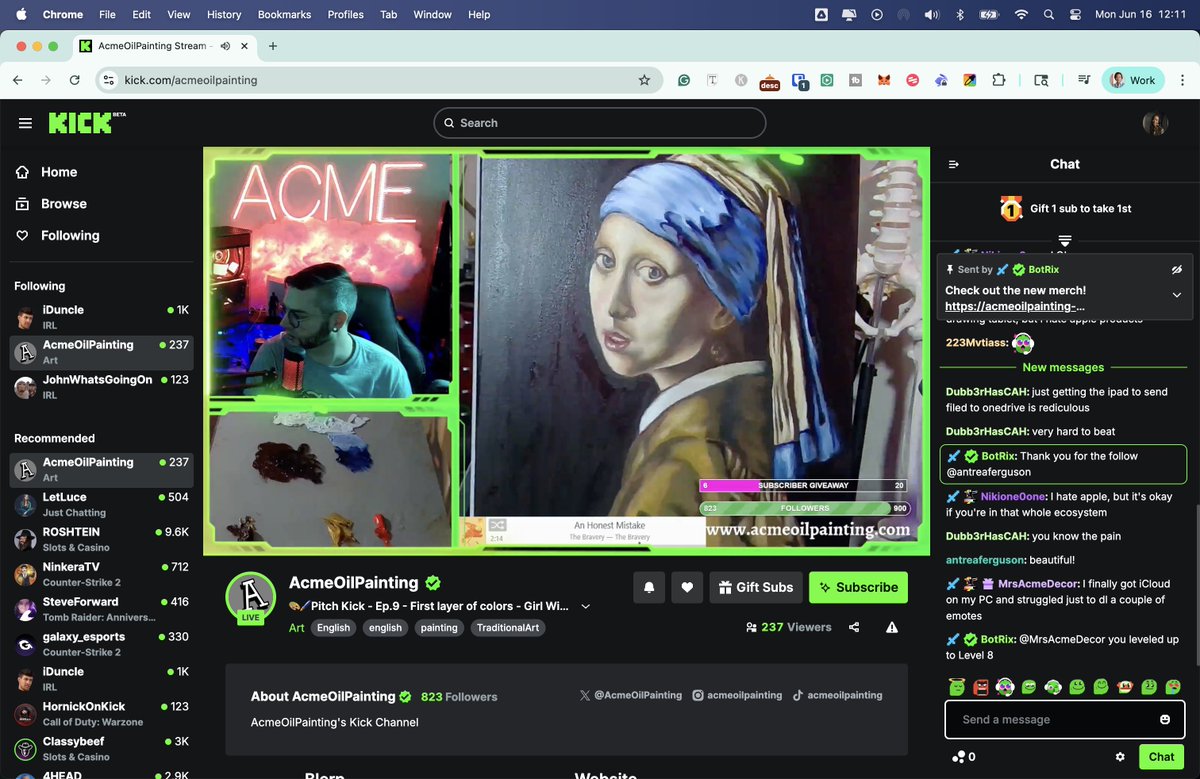Open the Bookmarks menu

(285, 15)
